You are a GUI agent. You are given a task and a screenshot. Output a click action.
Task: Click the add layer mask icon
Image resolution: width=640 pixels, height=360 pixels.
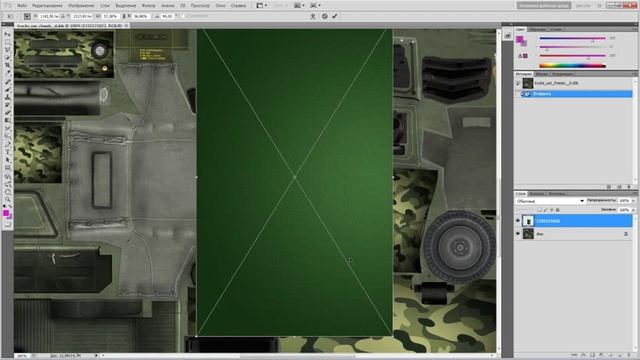[593, 355]
